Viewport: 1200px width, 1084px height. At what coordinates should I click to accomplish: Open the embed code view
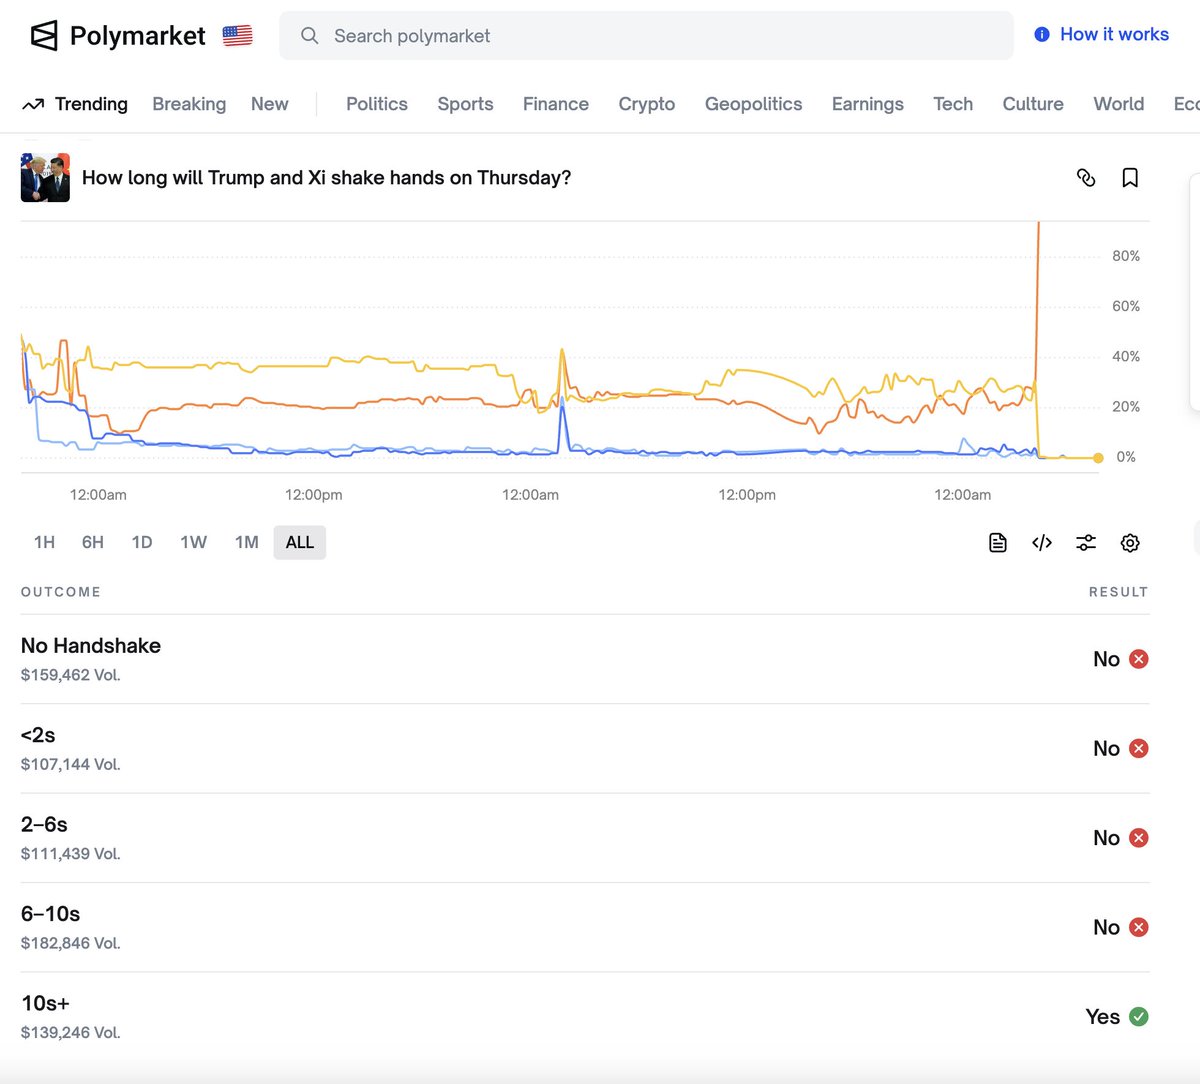[x=1041, y=542]
